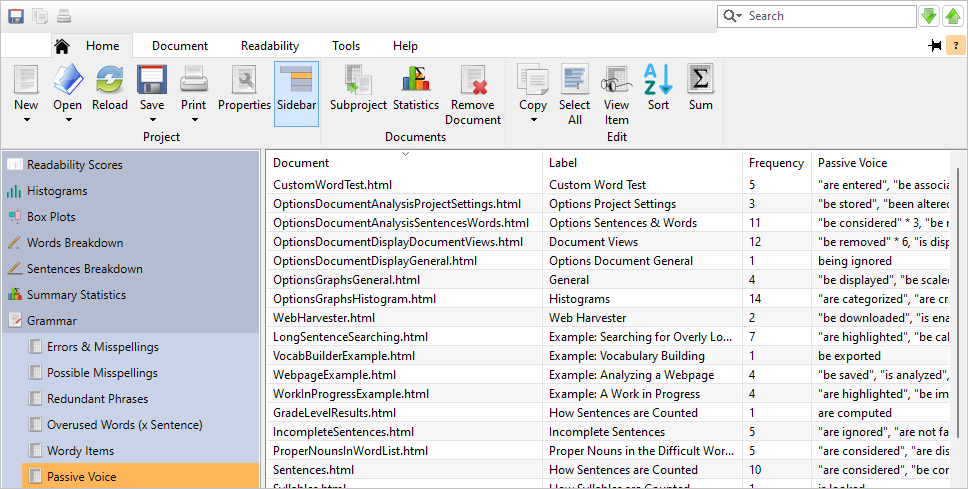Expand the Print dropdown arrow

(194, 120)
